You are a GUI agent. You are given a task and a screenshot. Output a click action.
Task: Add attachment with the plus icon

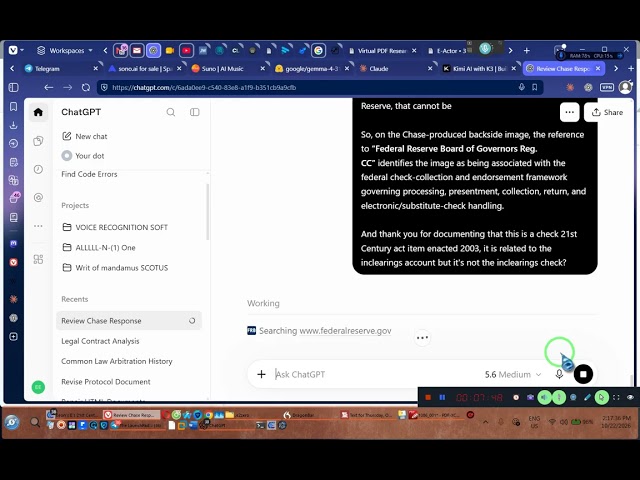coord(261,374)
